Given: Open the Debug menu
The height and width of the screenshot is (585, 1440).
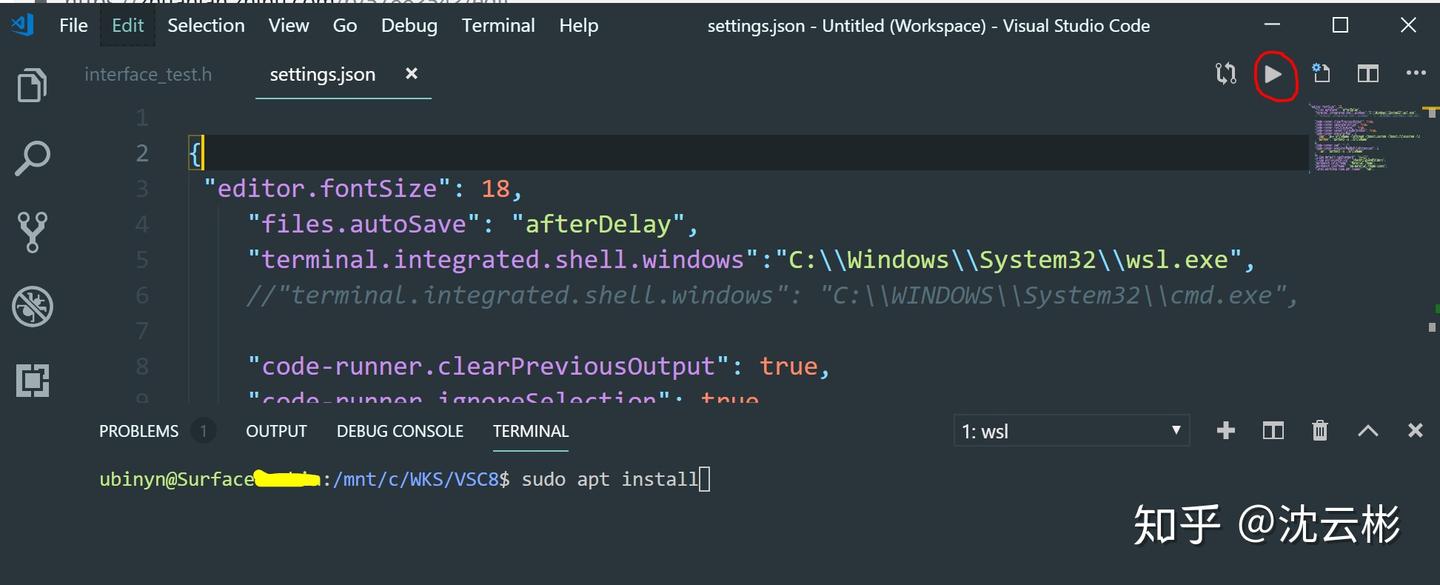Looking at the screenshot, I should 408,25.
